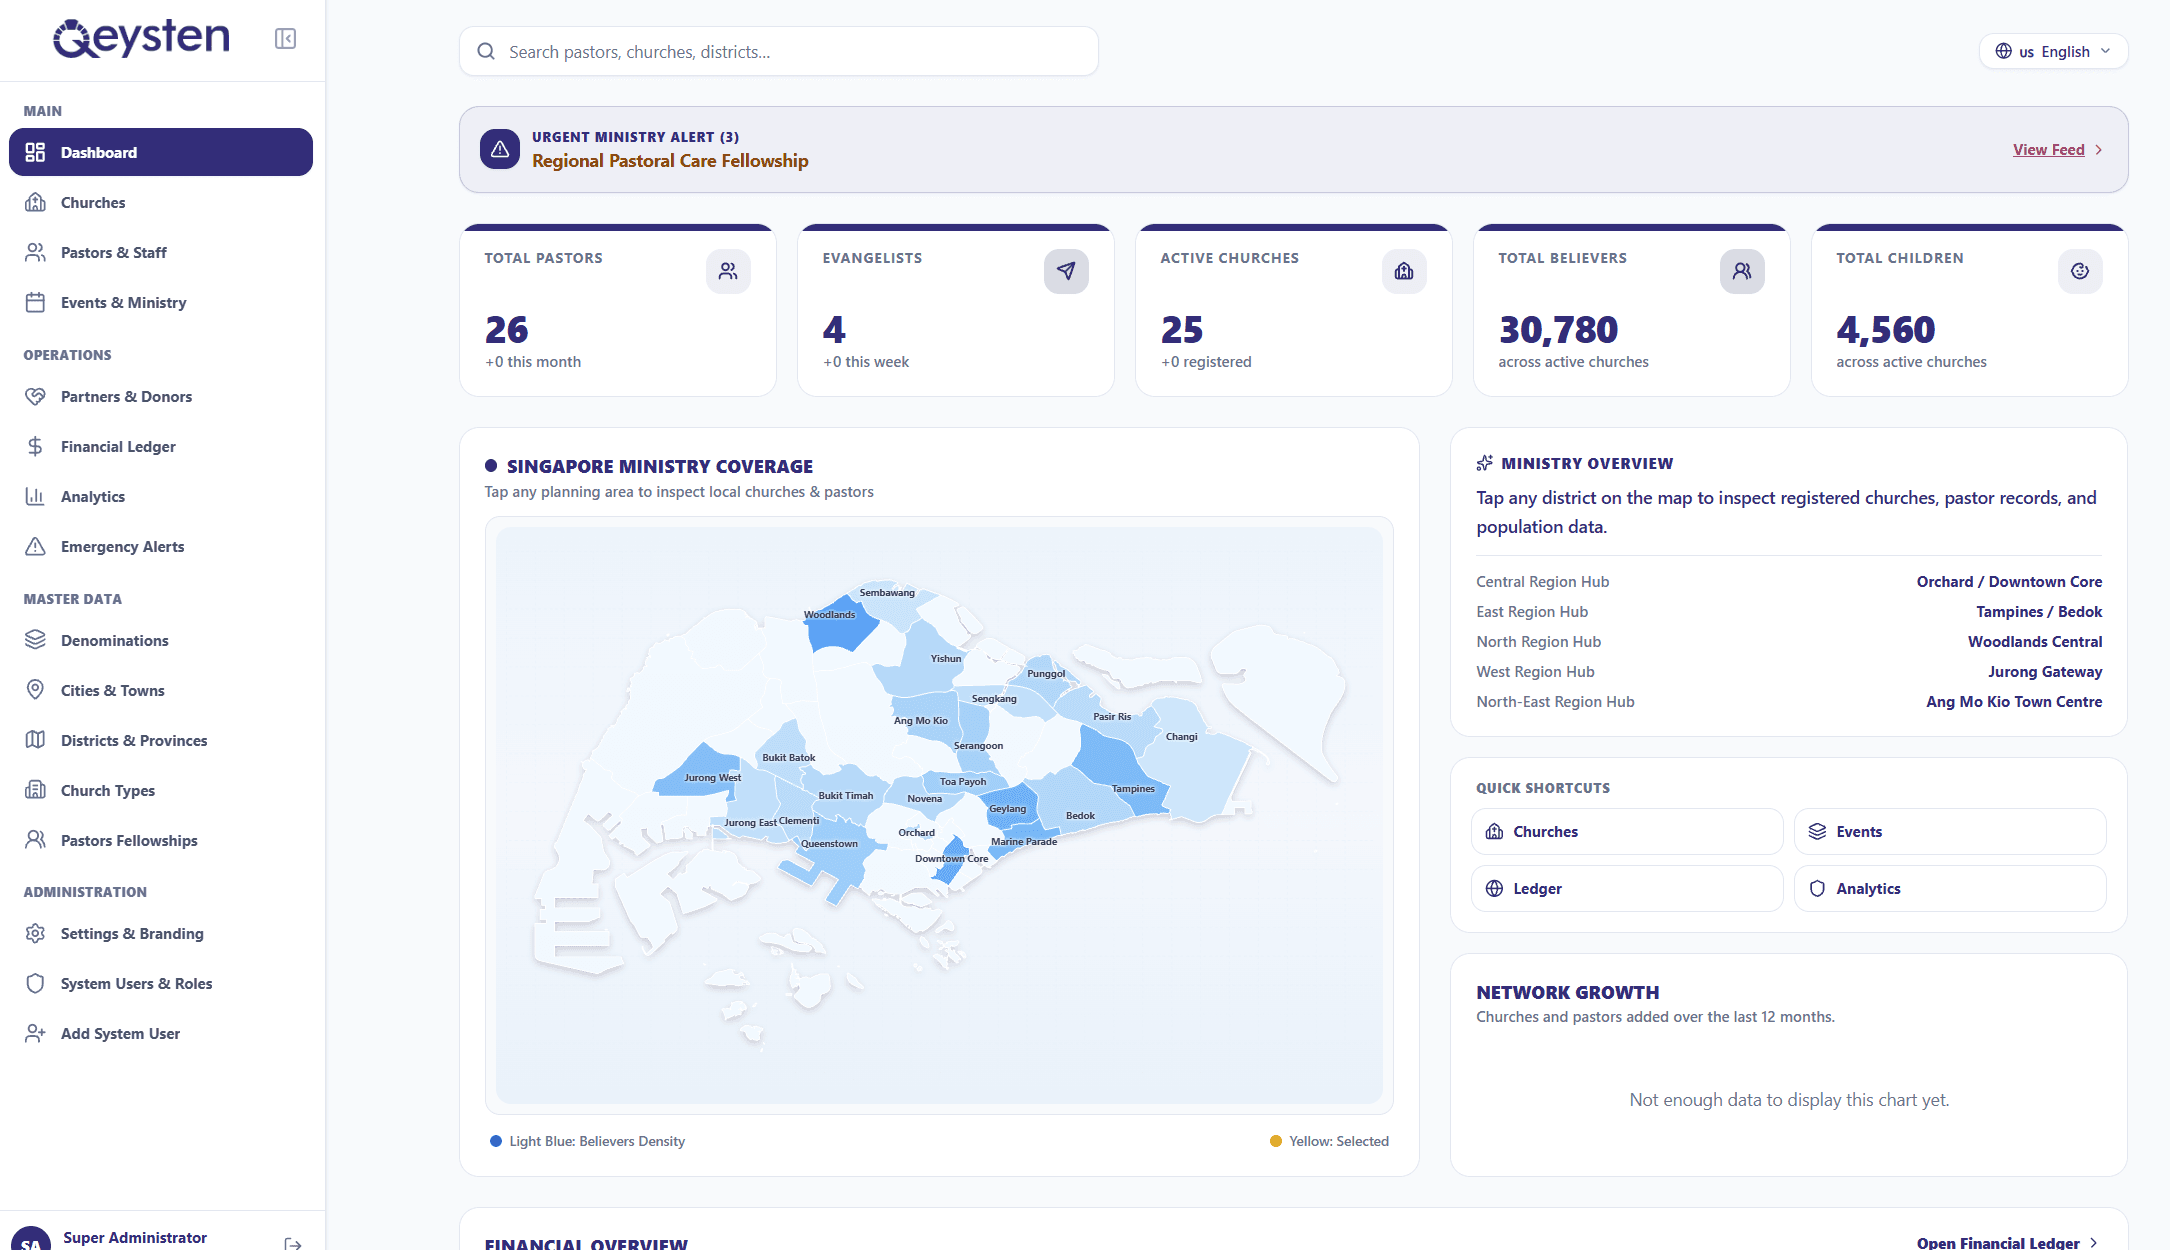Image resolution: width=2170 pixels, height=1250 pixels.
Task: Click the Total Believers card users icon
Action: pyautogui.click(x=1742, y=271)
